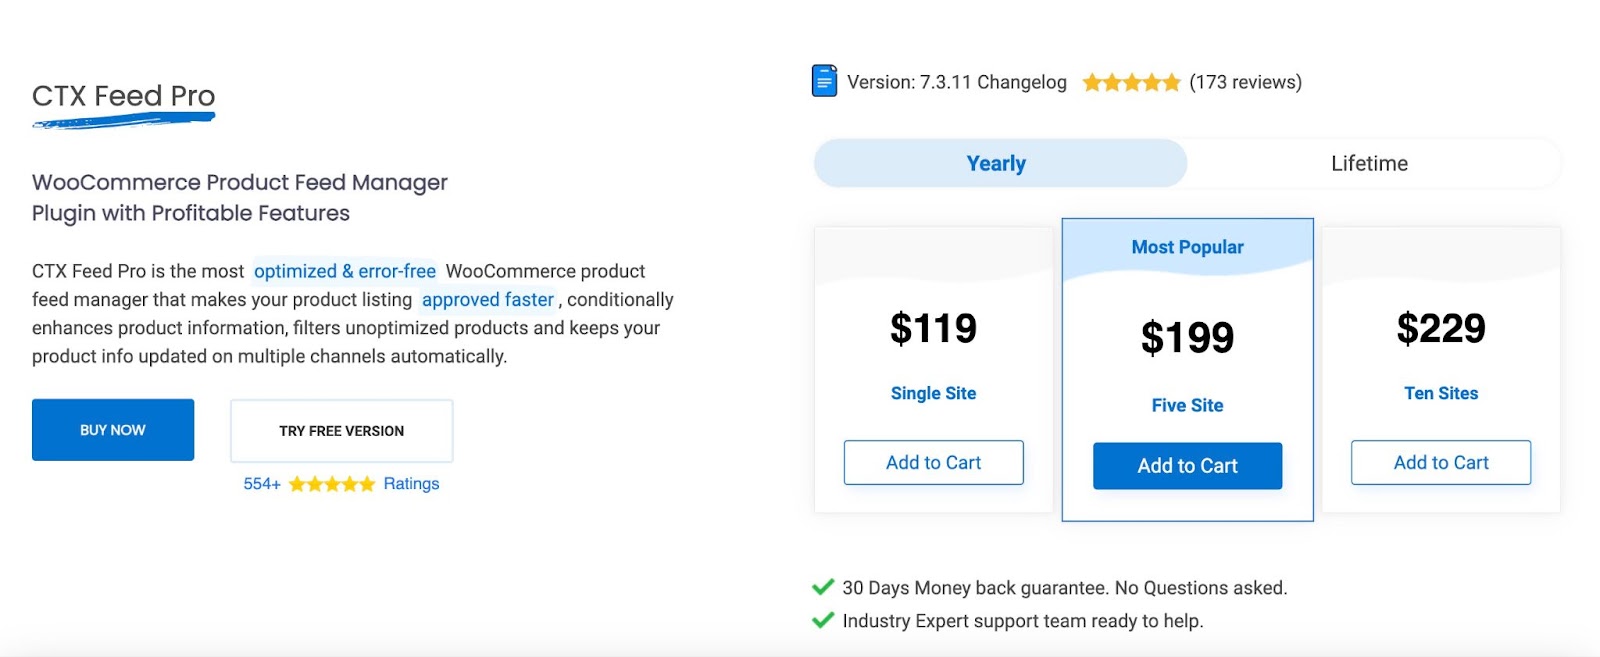Screen dimensions: 1600x657
Task: Add the $229 Ten Sites plan to cart
Action: coord(1441,463)
